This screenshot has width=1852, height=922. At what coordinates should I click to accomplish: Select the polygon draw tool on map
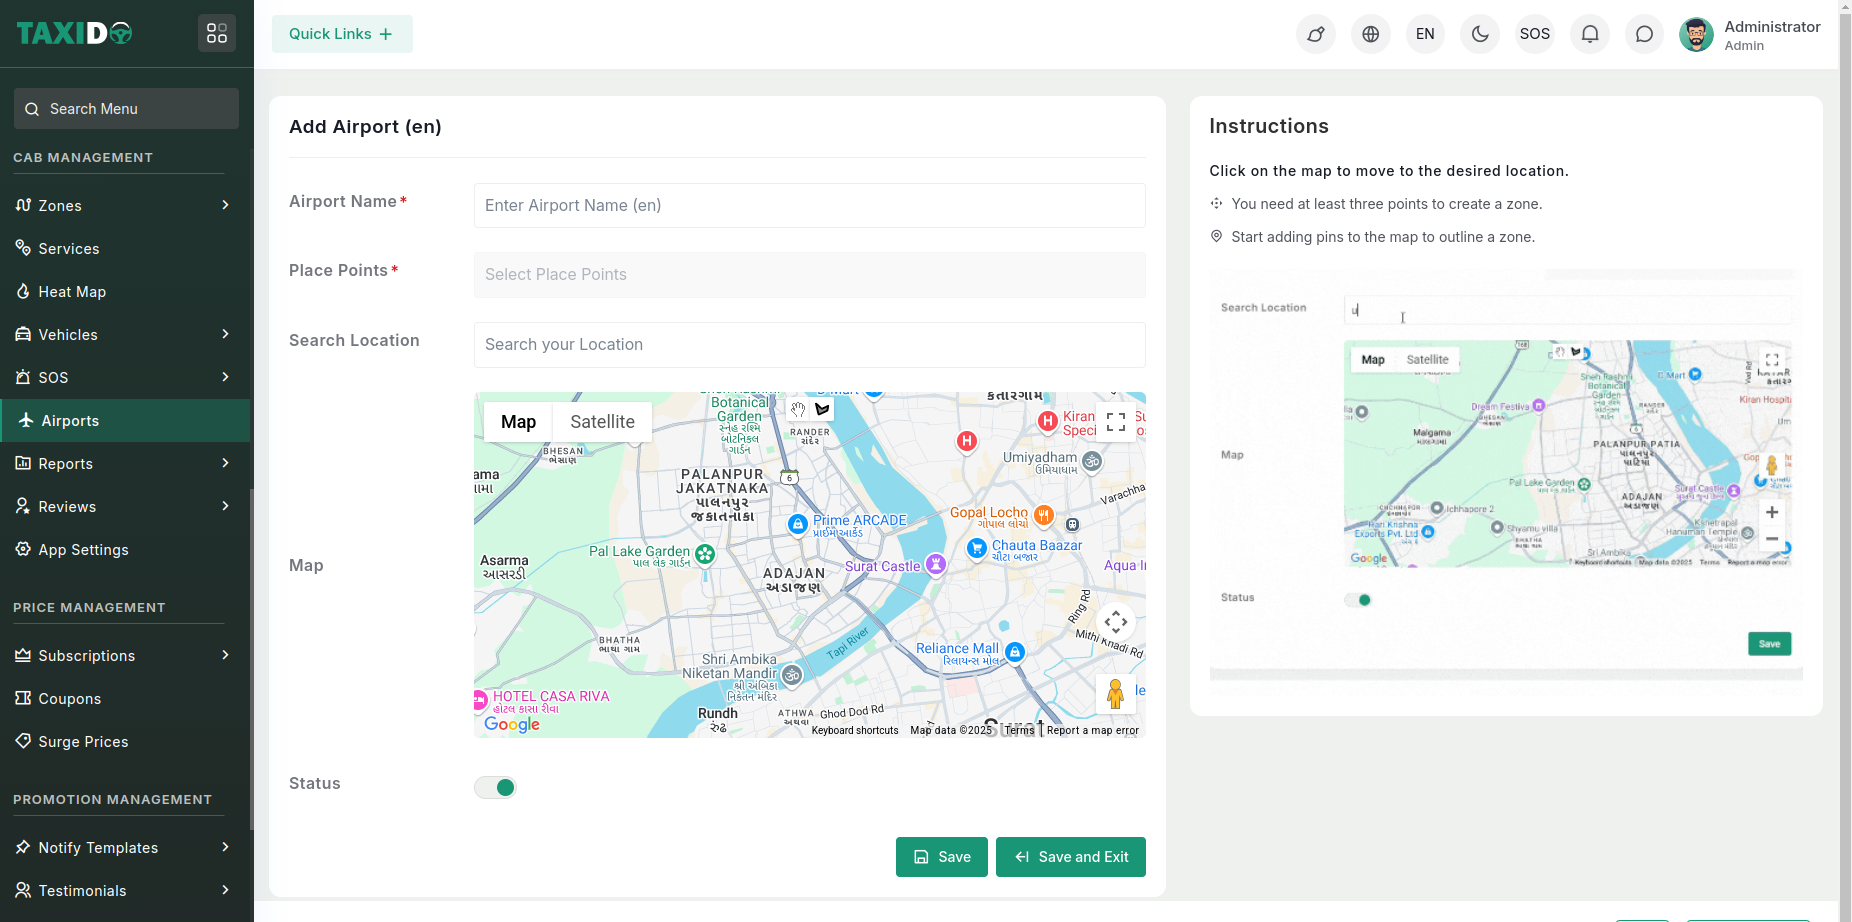point(822,409)
